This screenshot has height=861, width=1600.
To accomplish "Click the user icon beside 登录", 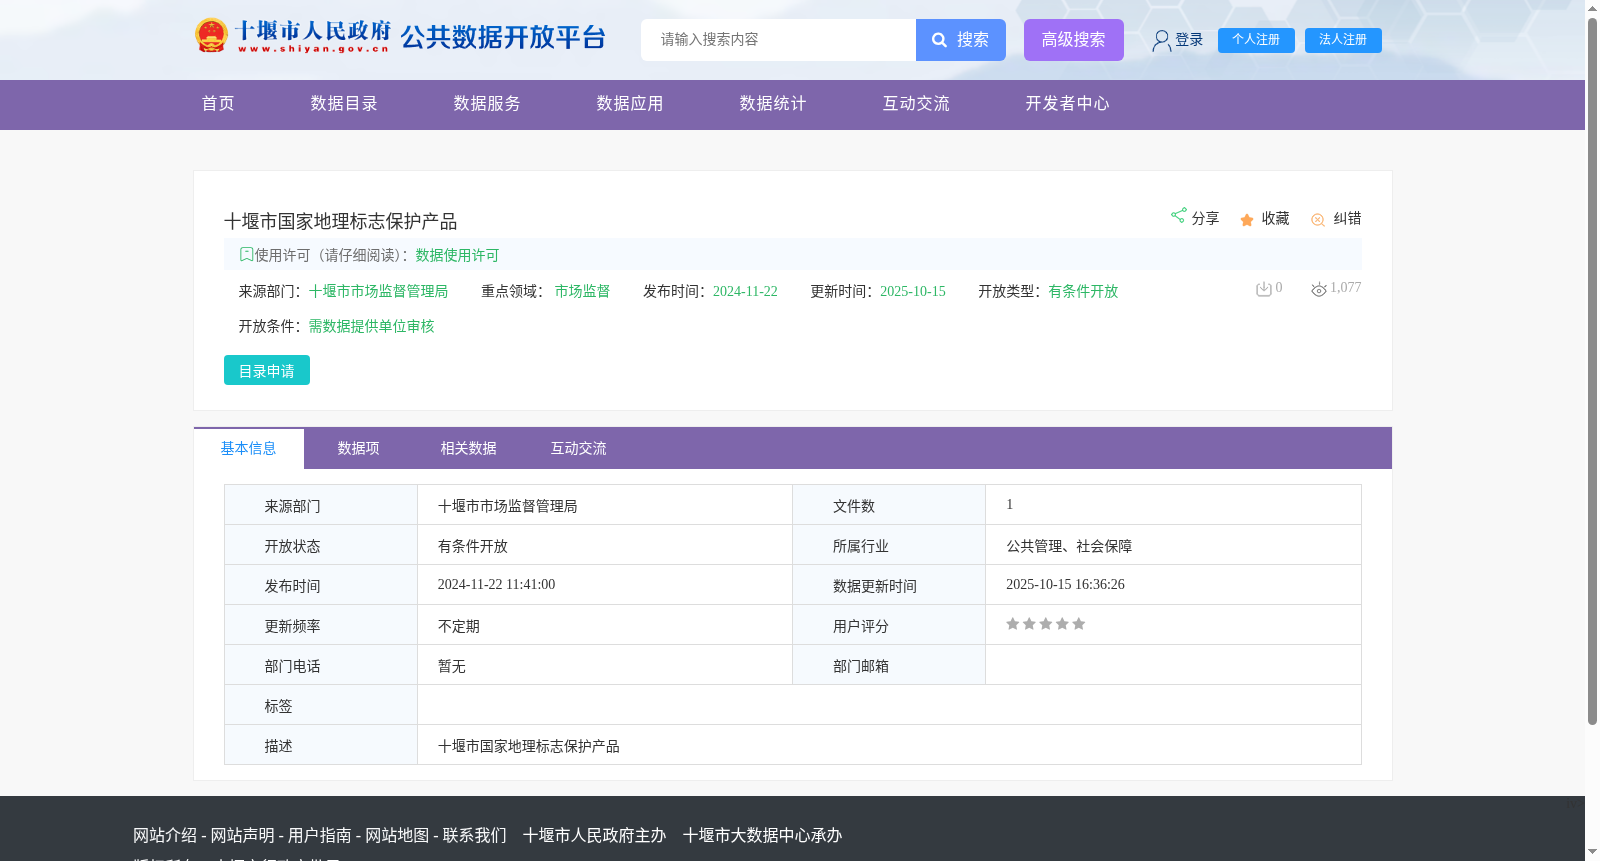I will click(1161, 41).
